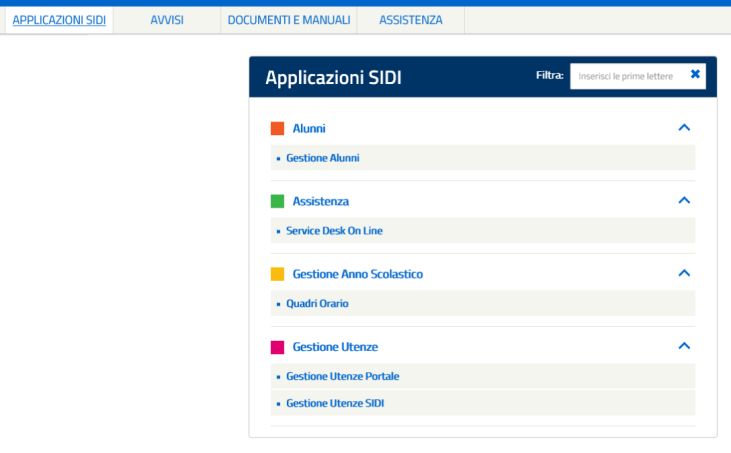The image size is (731, 453).
Task: Click the orange Alunni category square
Action: coord(277,128)
